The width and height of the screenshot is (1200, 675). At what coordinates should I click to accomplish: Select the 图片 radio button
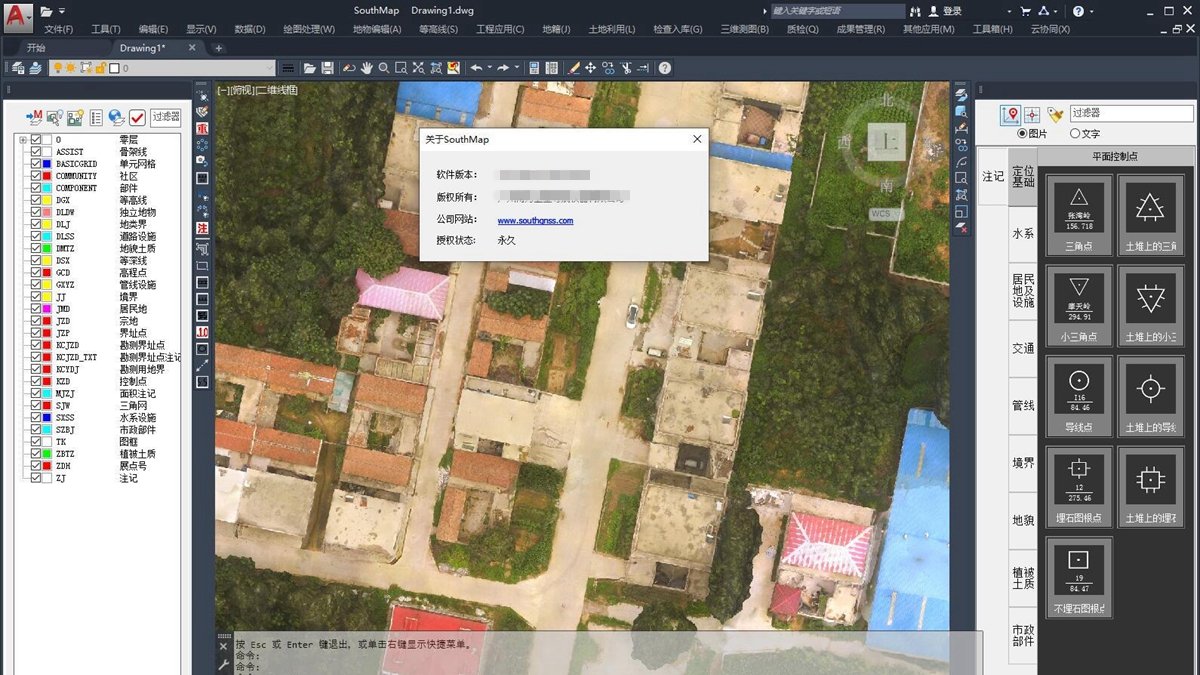(x=1022, y=133)
